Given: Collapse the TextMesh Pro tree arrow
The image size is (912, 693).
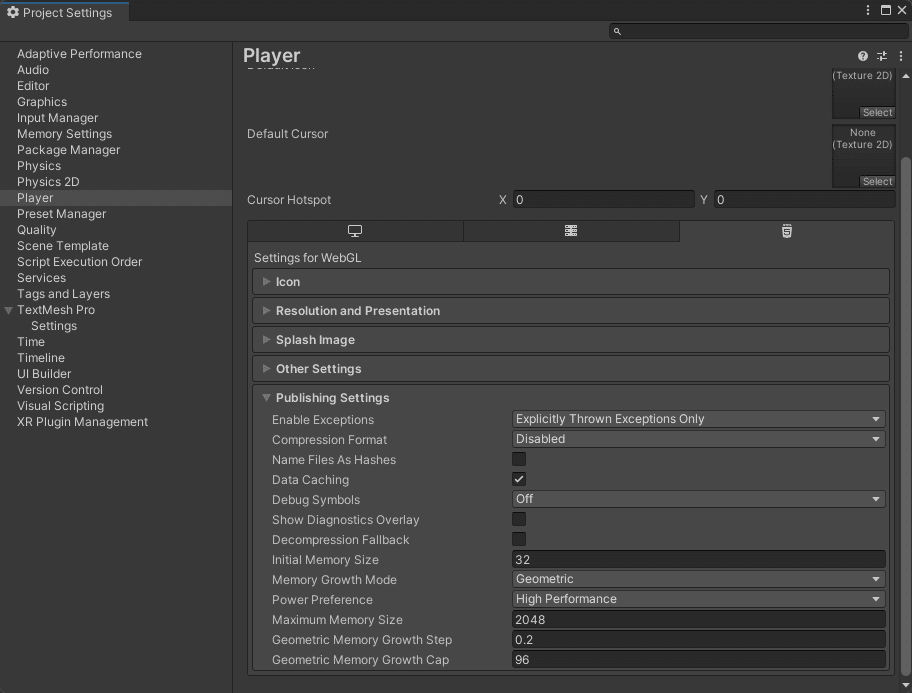Looking at the screenshot, I should (x=8, y=310).
